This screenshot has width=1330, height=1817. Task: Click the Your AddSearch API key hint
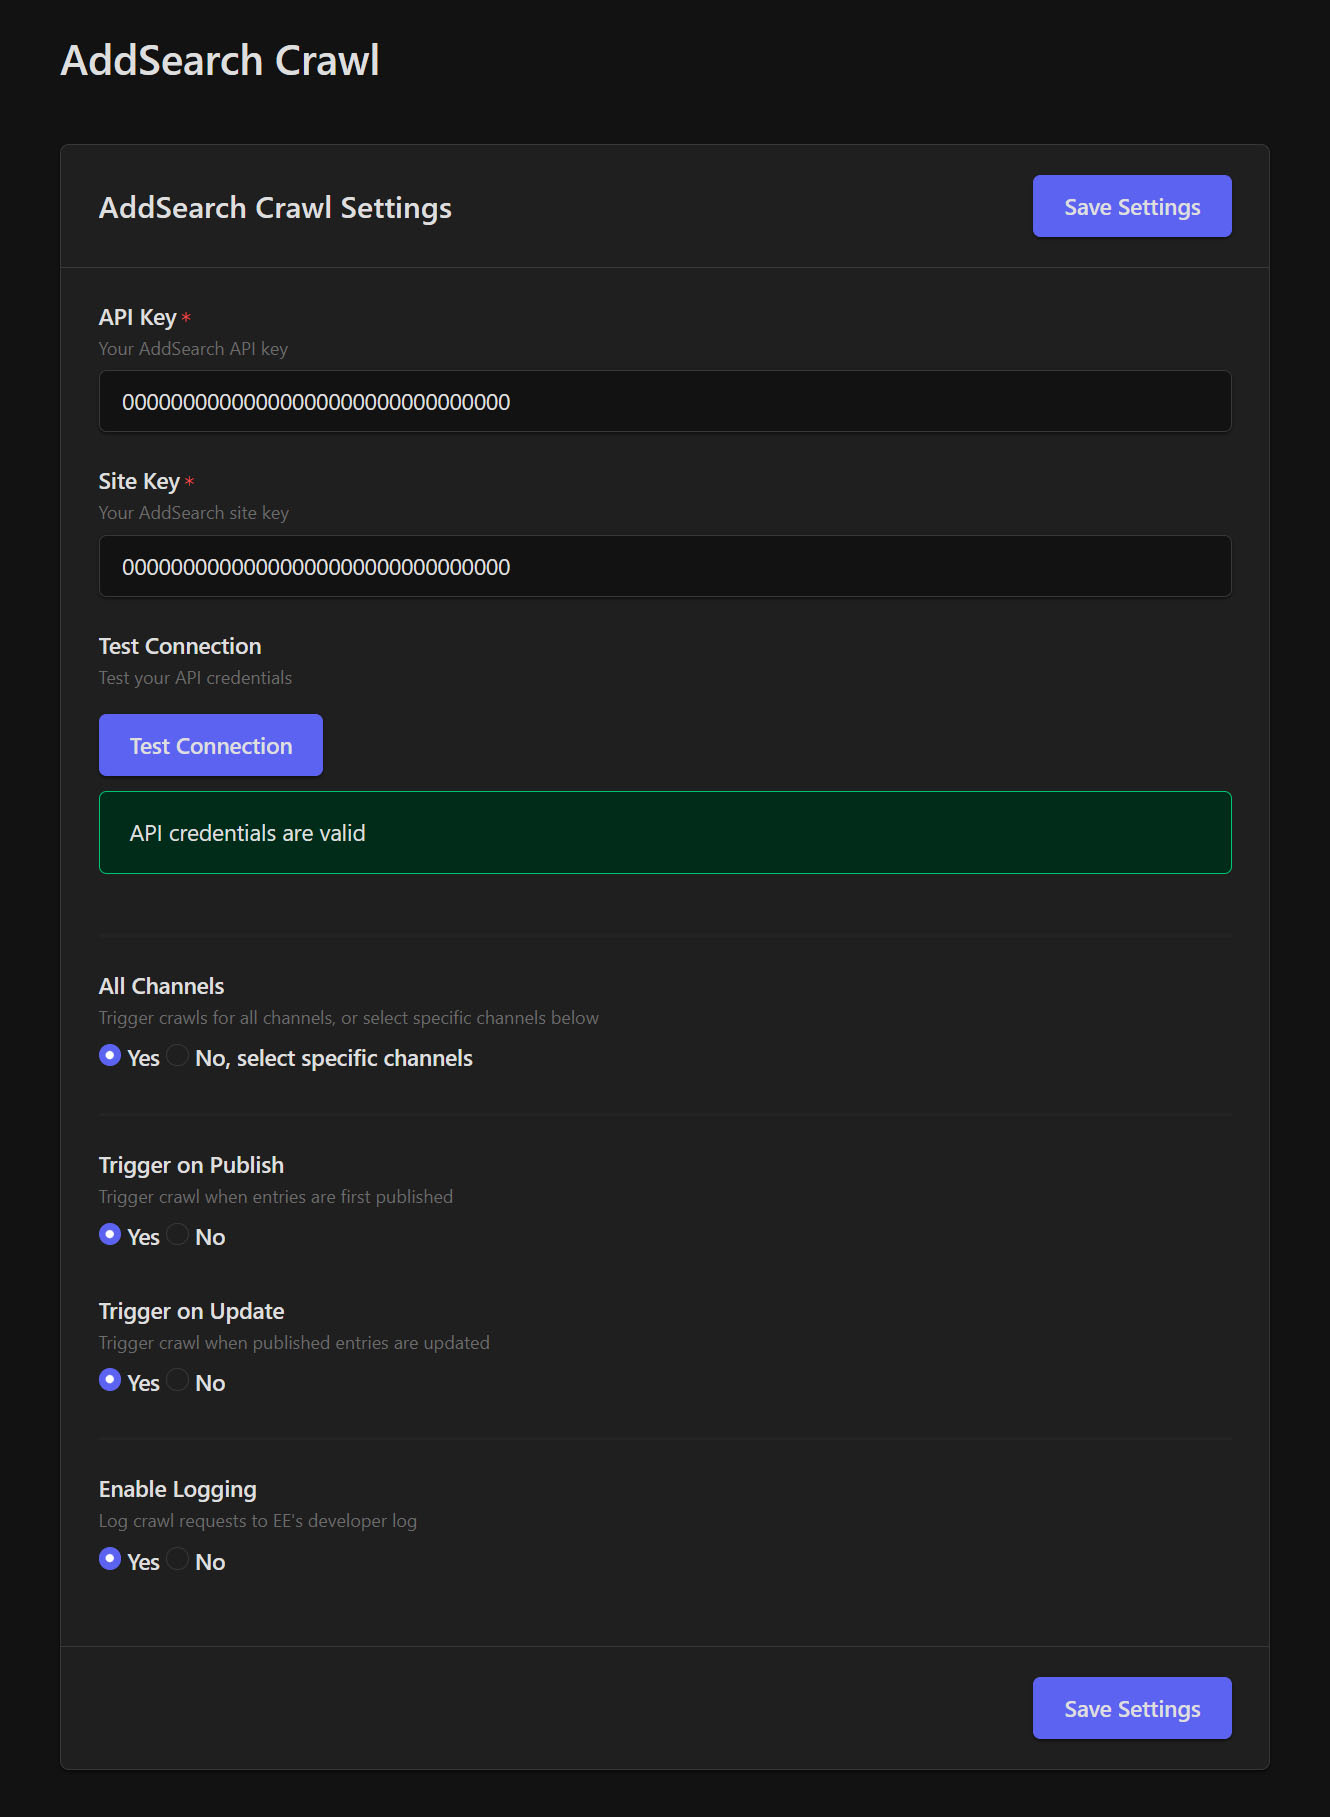pos(193,349)
